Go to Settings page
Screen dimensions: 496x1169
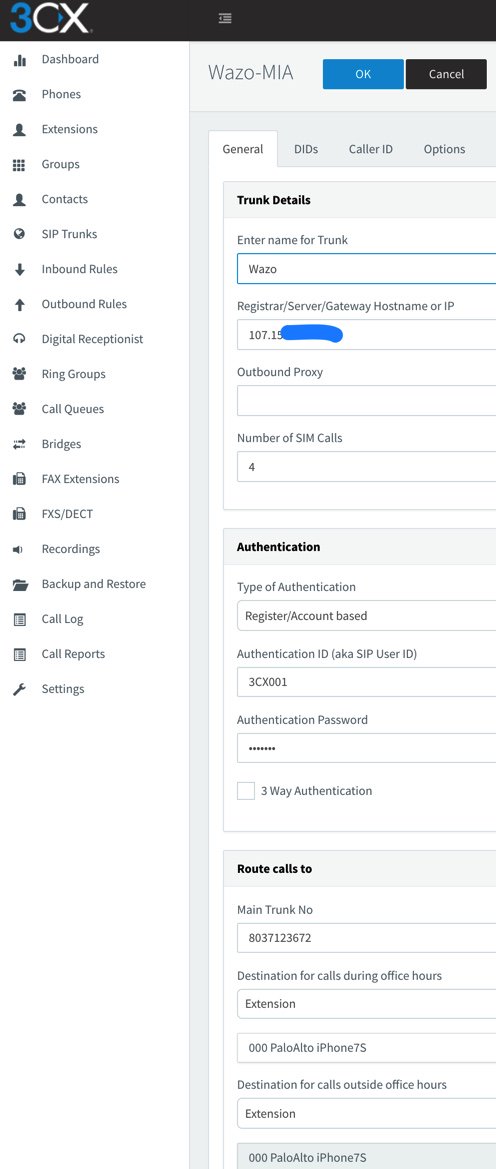tap(63, 689)
